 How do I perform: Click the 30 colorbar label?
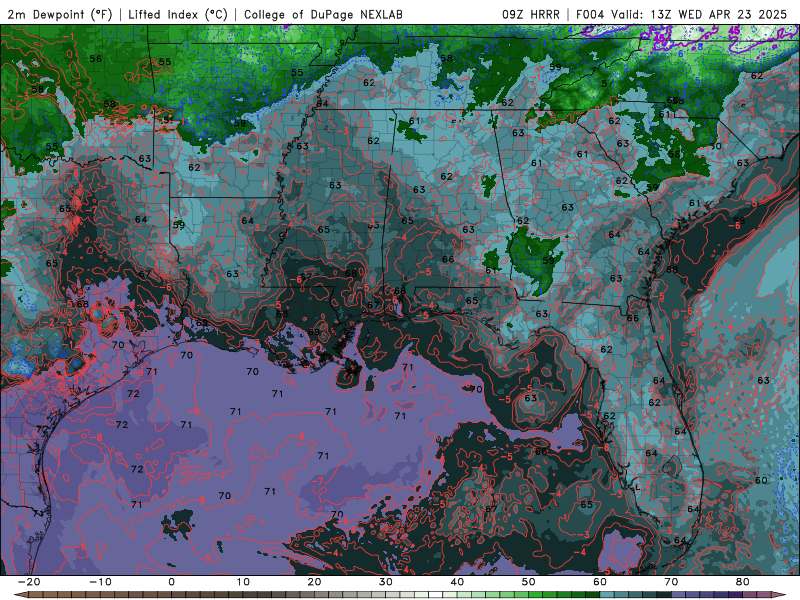386,582
